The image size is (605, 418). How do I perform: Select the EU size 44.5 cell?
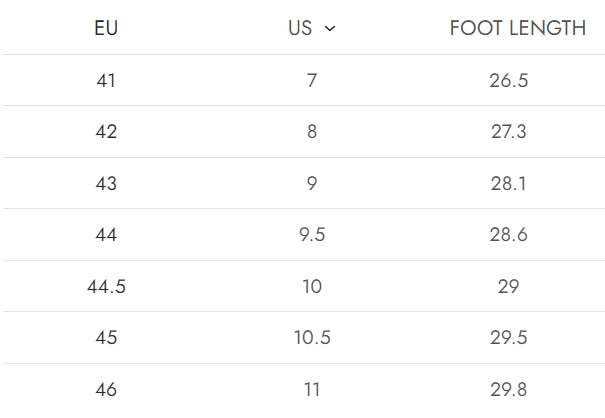click(x=106, y=287)
